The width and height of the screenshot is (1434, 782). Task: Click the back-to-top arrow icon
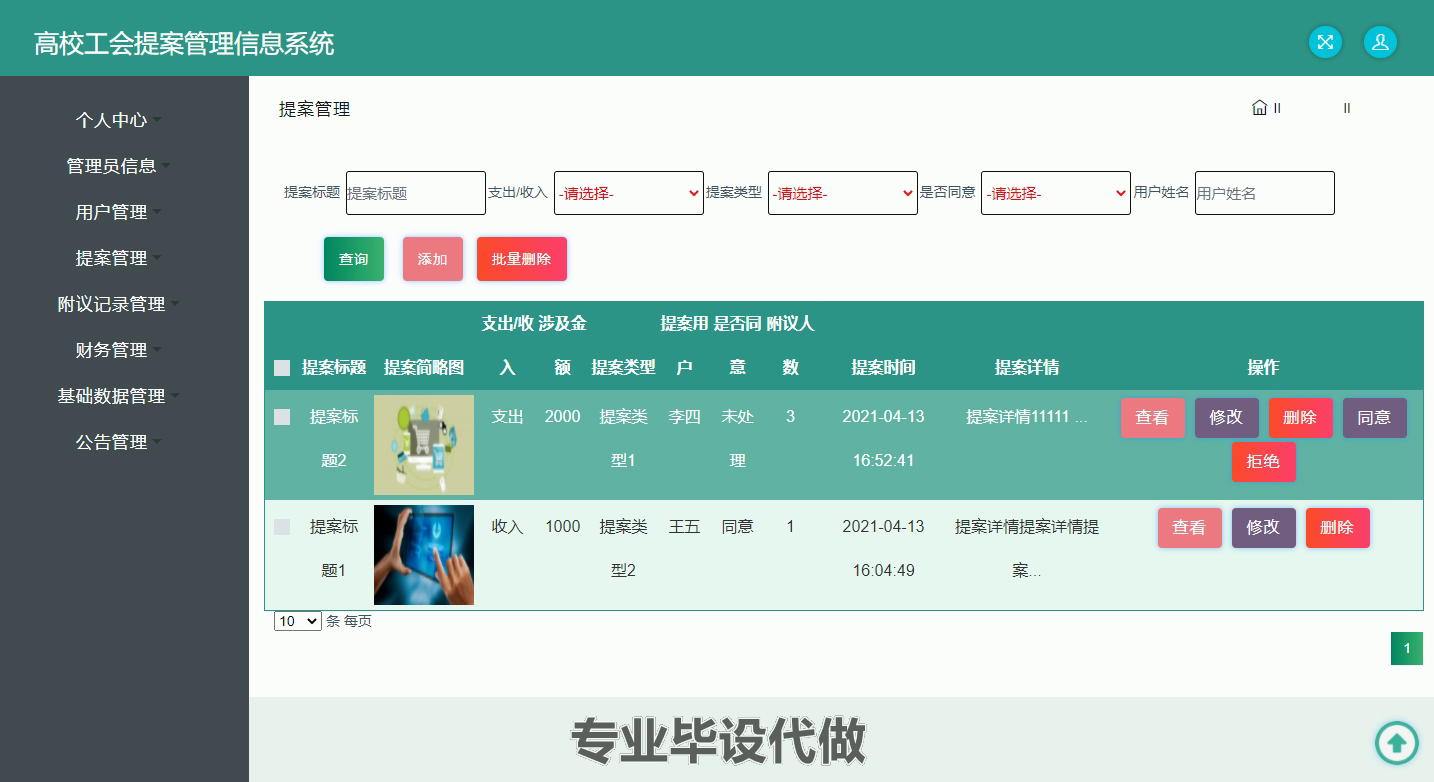(1397, 743)
